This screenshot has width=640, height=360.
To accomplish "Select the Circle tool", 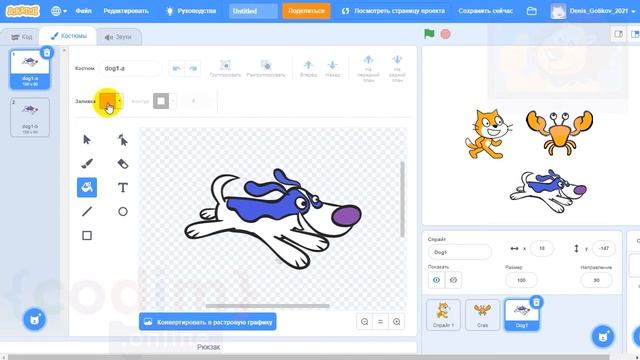I will click(x=122, y=211).
